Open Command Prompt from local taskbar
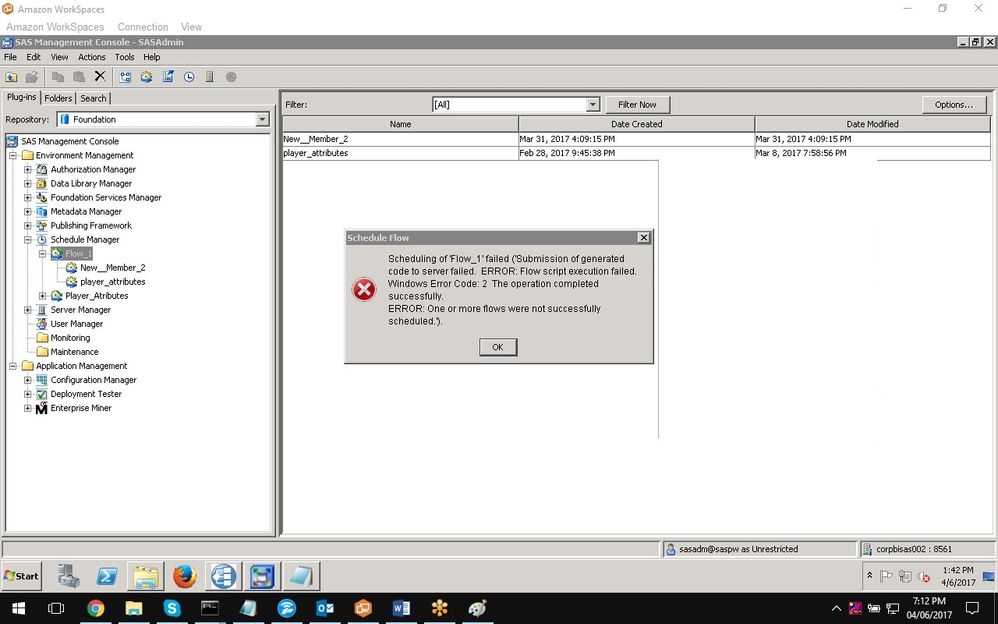The image size is (998, 624). [210, 609]
